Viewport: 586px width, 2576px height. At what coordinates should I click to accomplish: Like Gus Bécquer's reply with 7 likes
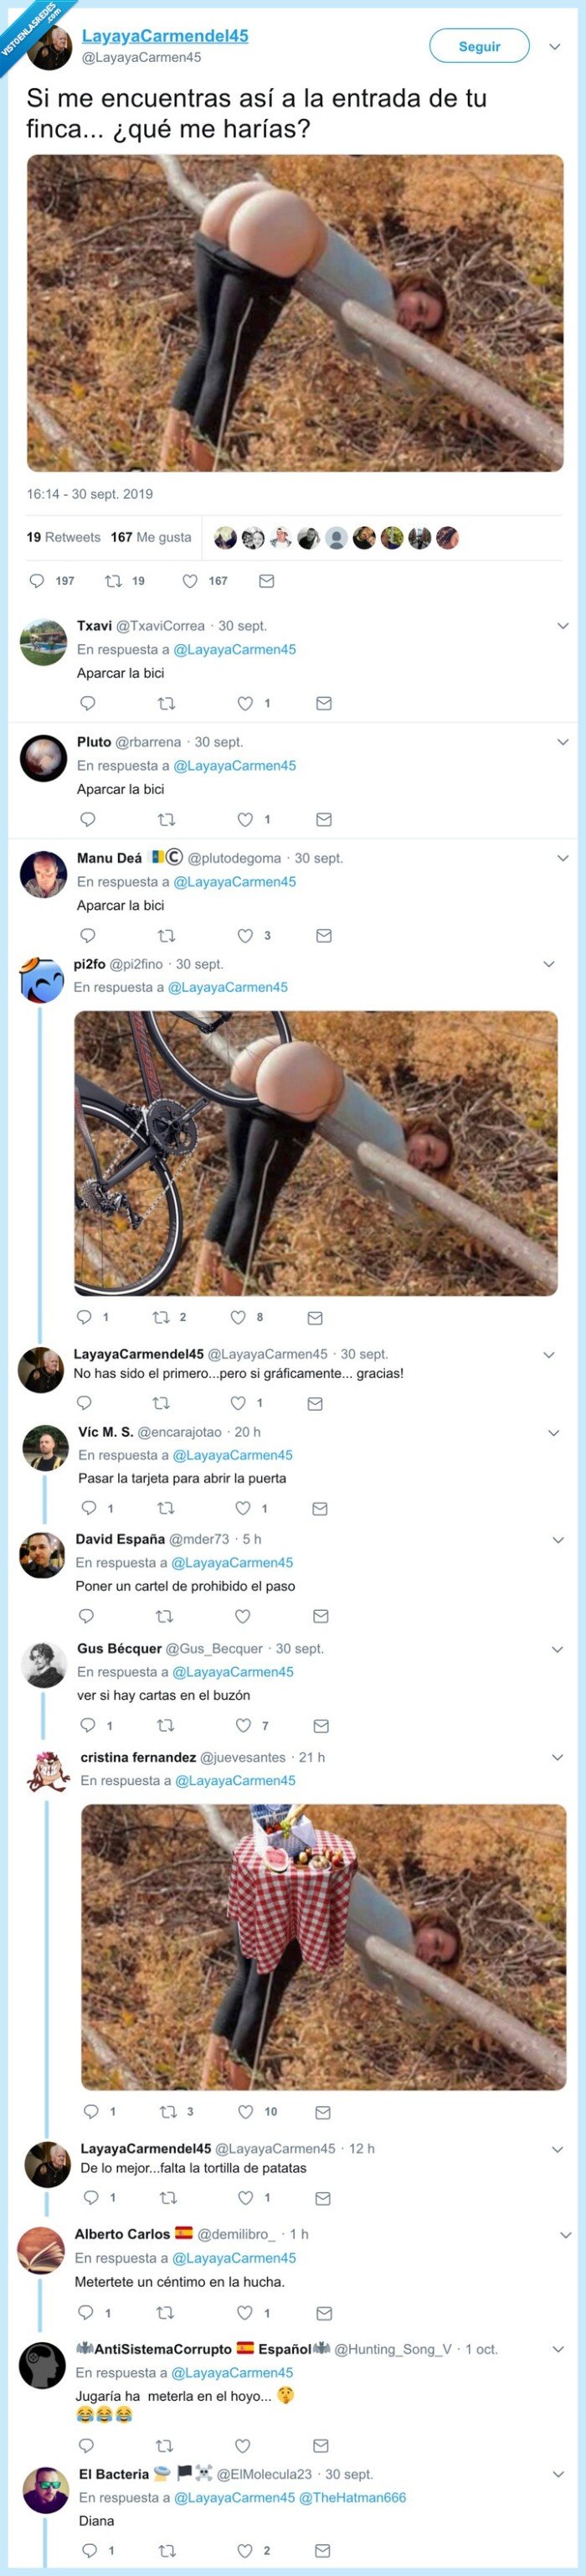[x=243, y=1725]
